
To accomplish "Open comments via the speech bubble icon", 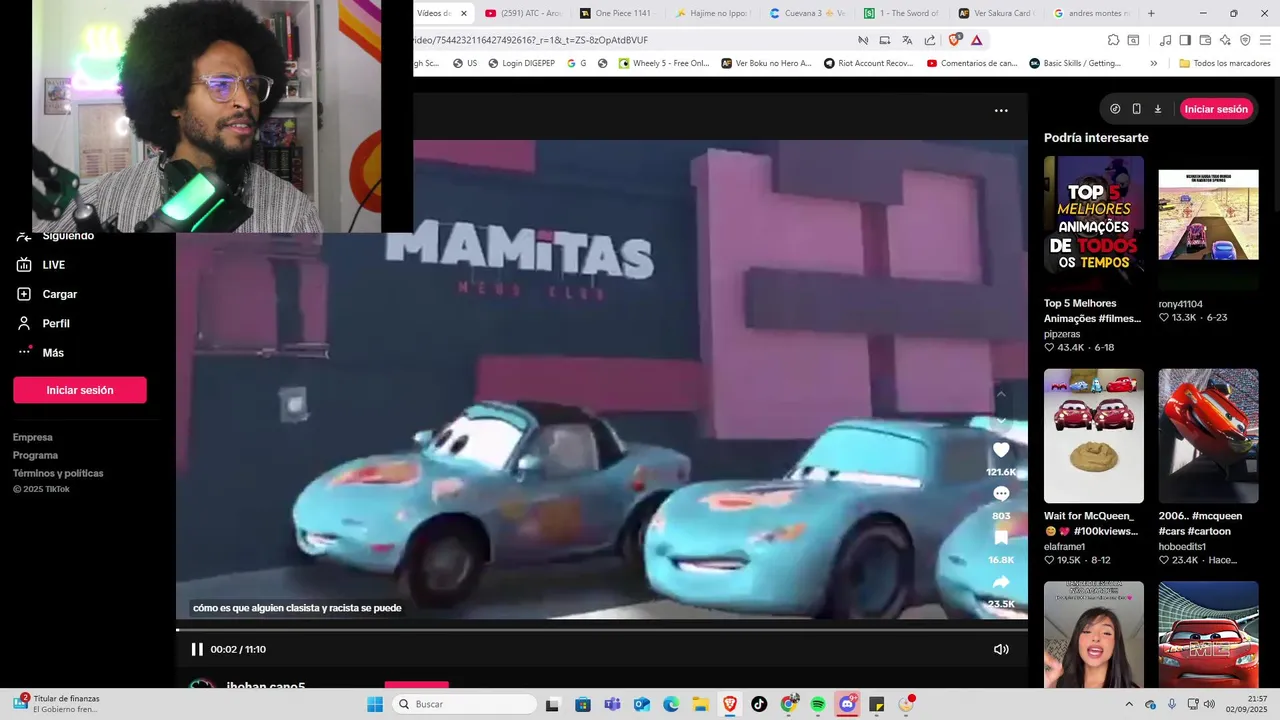I will [1001, 494].
